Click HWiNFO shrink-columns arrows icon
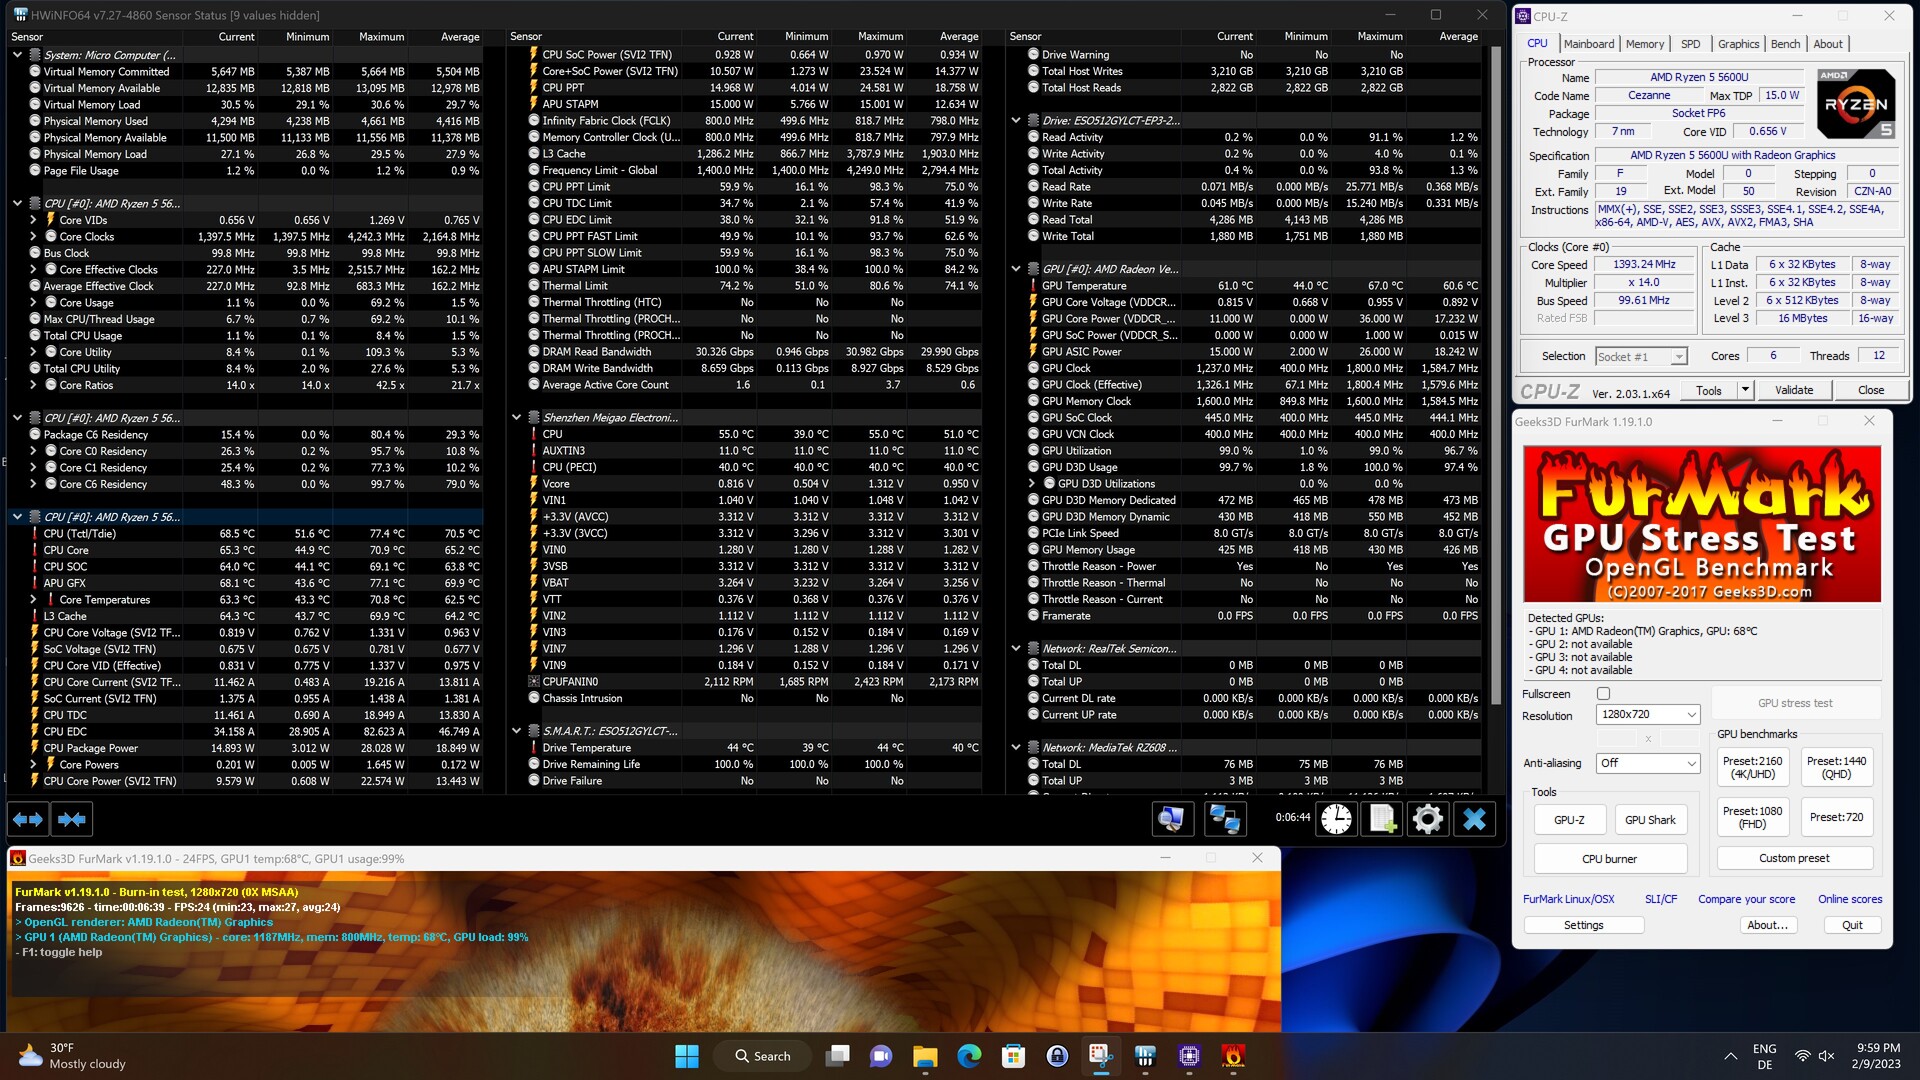 click(72, 820)
